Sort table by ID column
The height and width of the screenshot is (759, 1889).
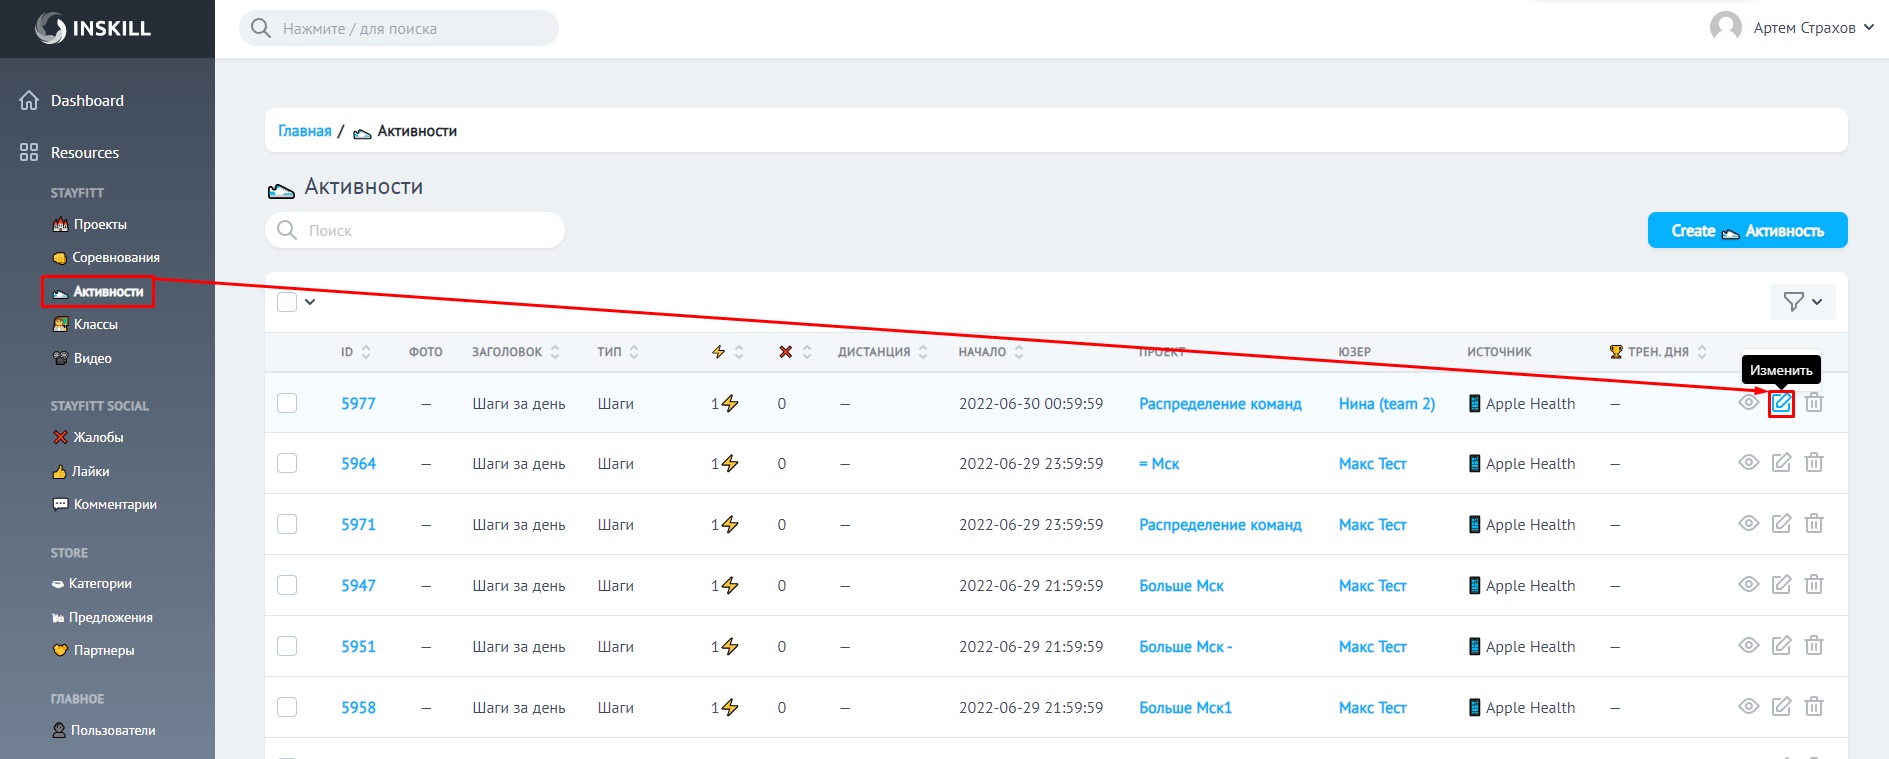click(x=355, y=352)
